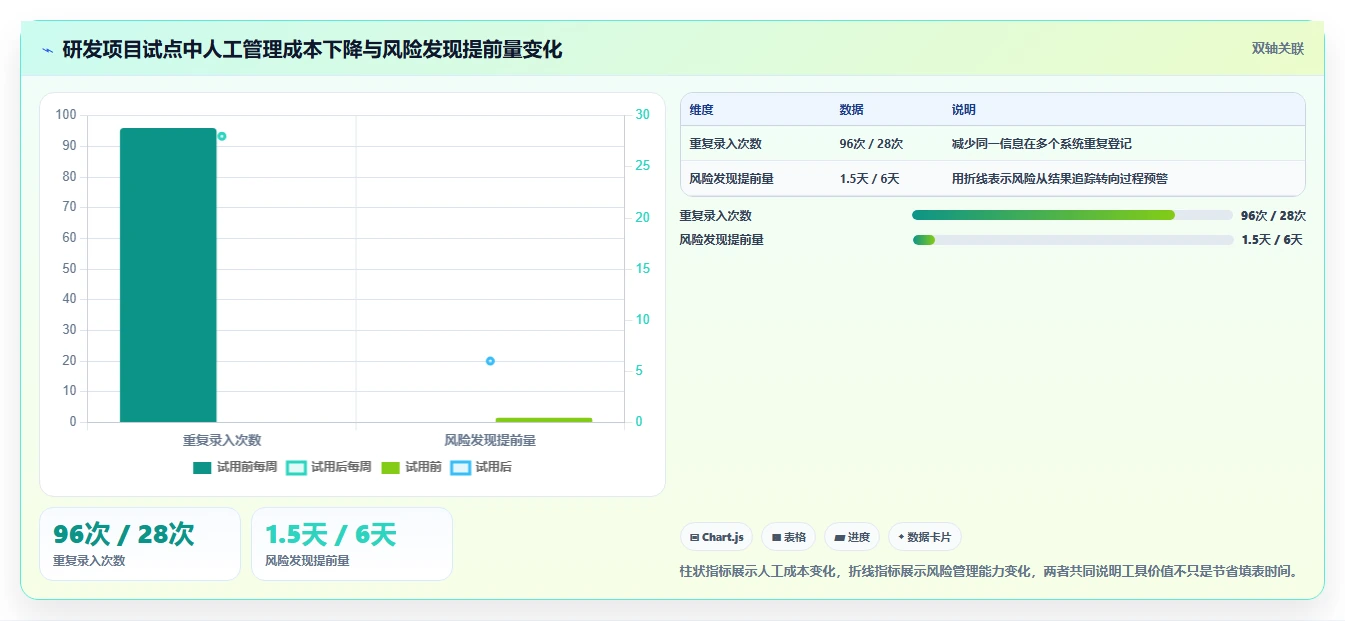Viewport: 1345px width, 621px height.
Task: Click the 1.5天 / 6天 table cell
Action: tap(869, 179)
